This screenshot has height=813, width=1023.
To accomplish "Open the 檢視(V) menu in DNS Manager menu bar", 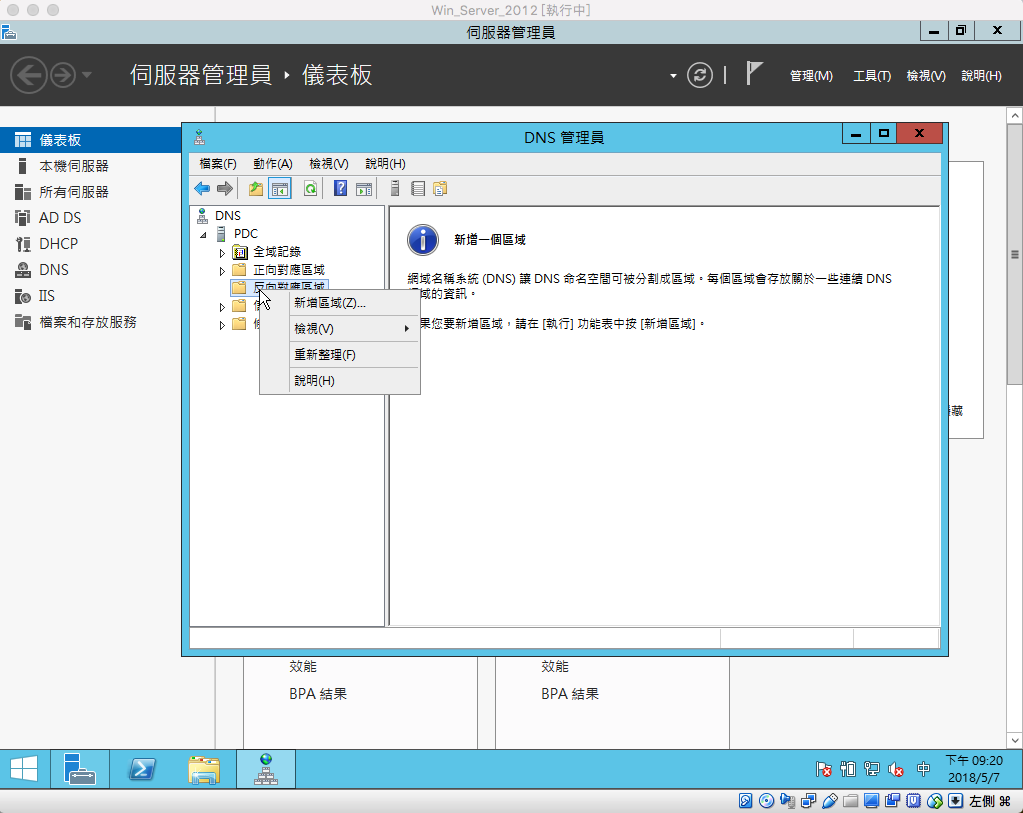I will pyautogui.click(x=329, y=164).
